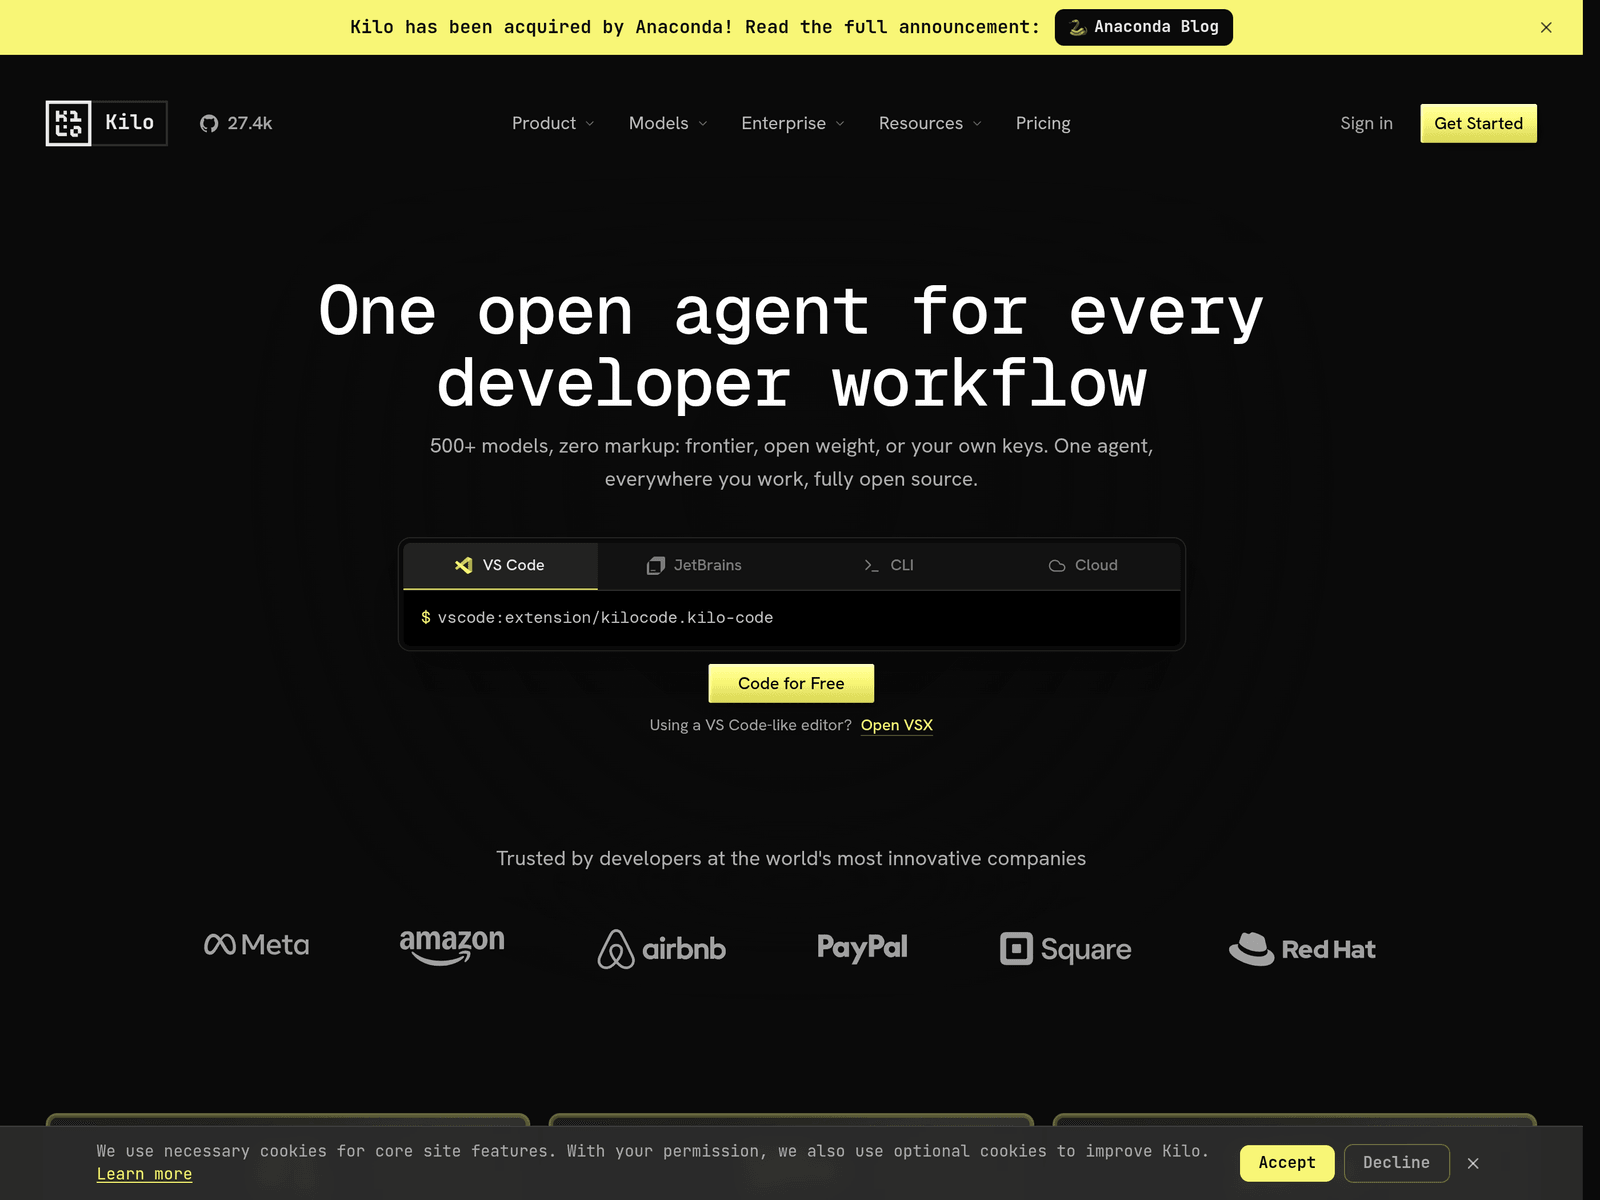The height and width of the screenshot is (1200, 1600).
Task: Click the Kilo logo icon
Action: pyautogui.click(x=68, y=123)
